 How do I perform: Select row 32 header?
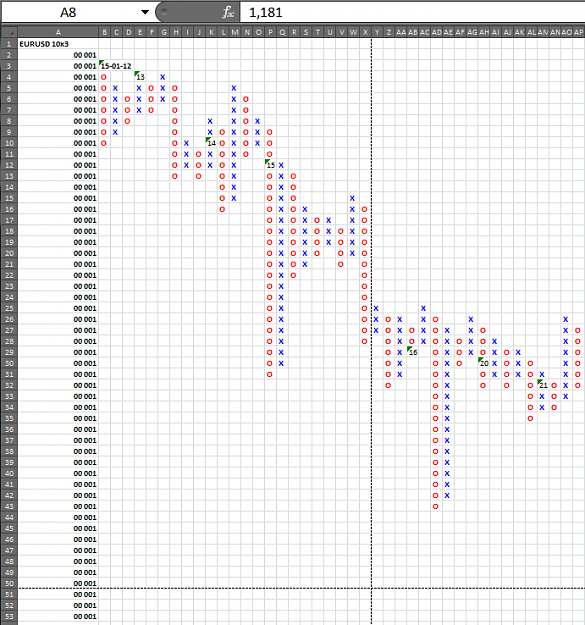10,385
